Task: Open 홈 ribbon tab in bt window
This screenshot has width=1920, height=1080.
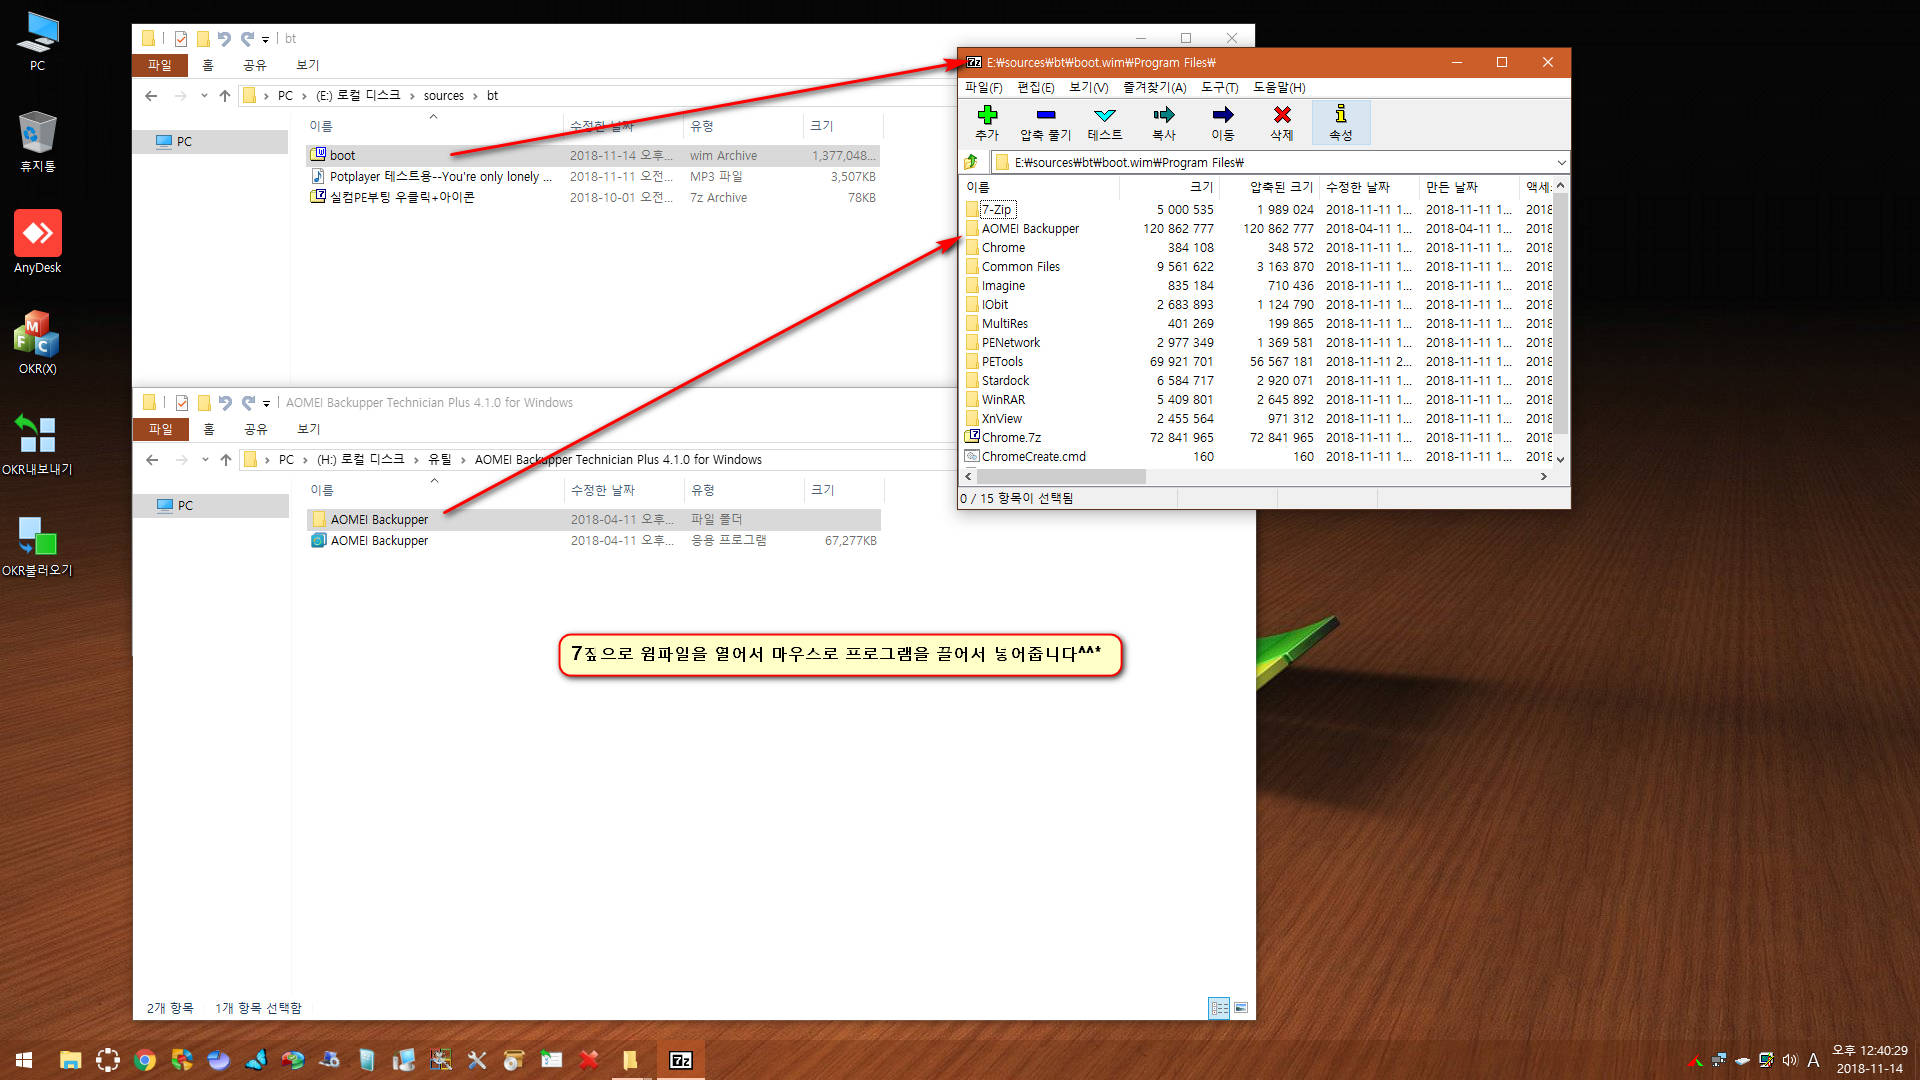Action: 208,65
